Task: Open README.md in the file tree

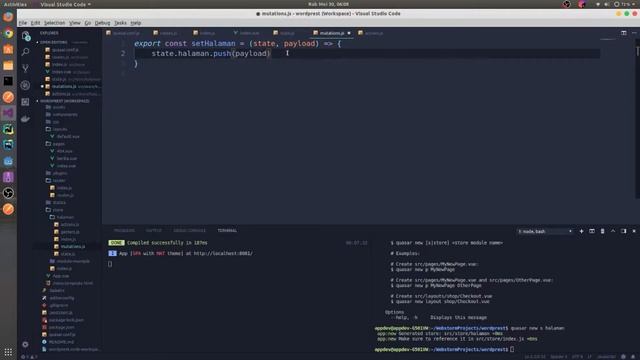Action: (61, 342)
